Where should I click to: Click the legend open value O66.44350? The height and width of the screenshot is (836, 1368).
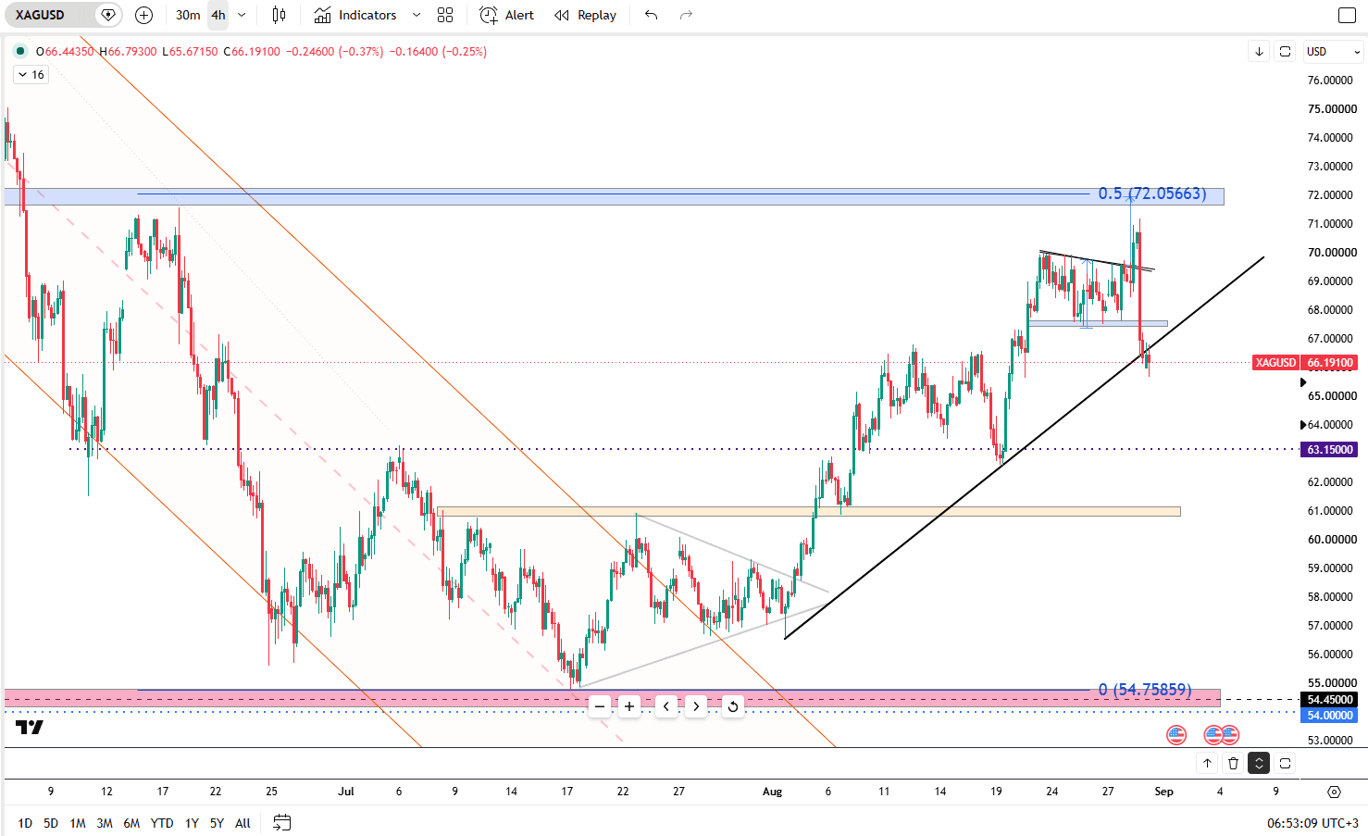65,51
